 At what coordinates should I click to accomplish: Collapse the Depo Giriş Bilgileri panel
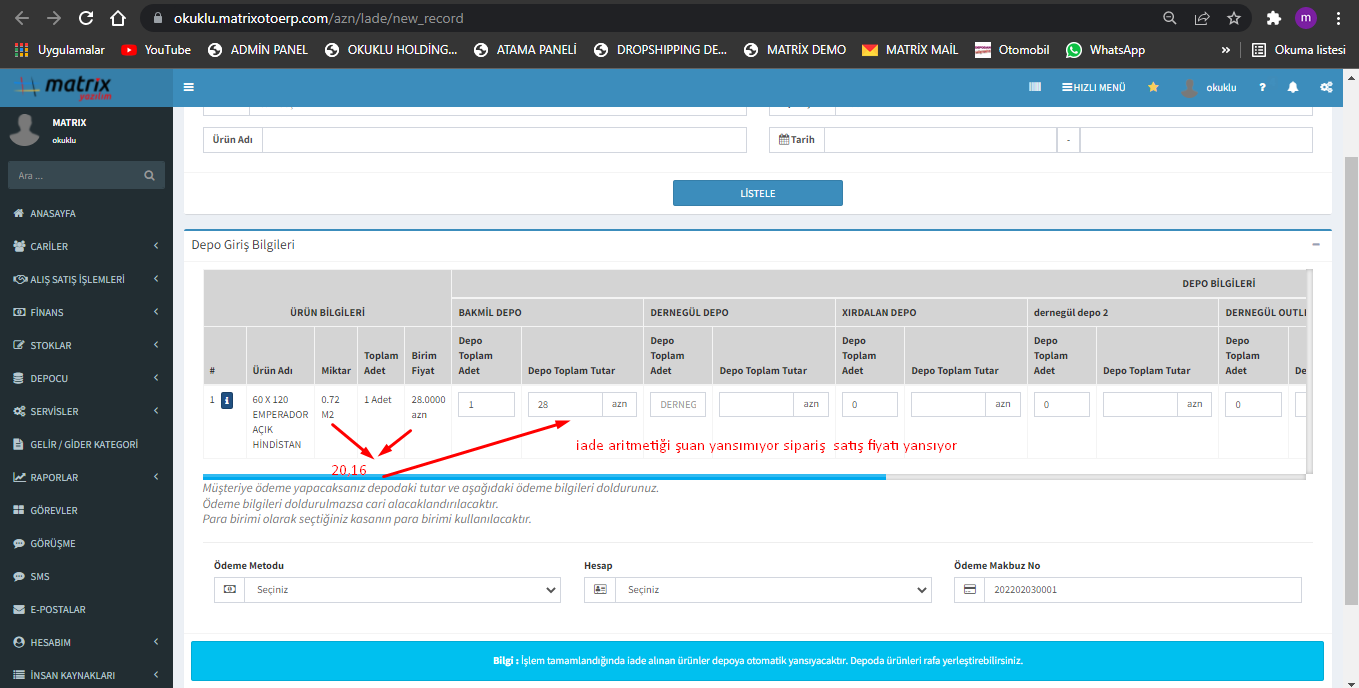coord(1315,244)
